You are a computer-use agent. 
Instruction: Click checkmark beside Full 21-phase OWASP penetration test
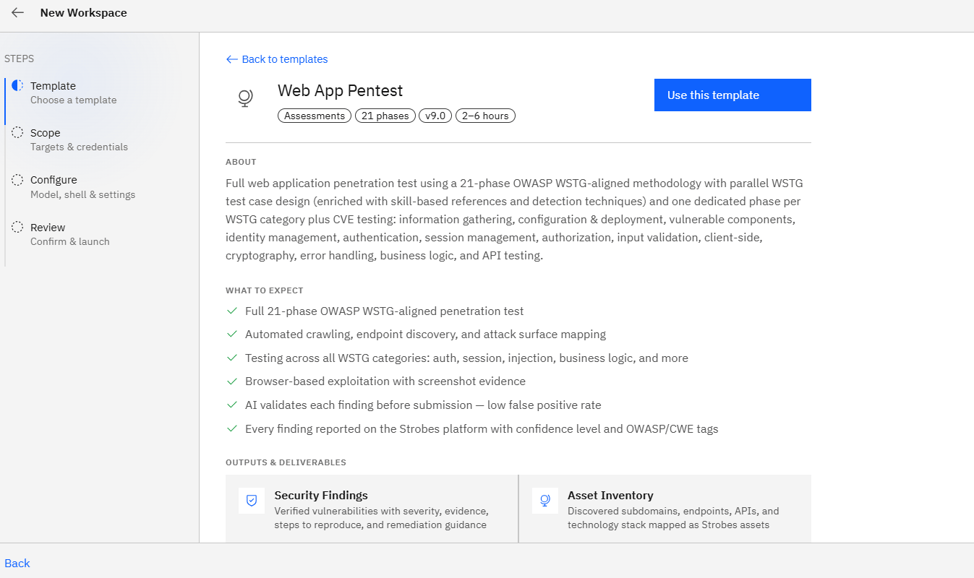(232, 311)
